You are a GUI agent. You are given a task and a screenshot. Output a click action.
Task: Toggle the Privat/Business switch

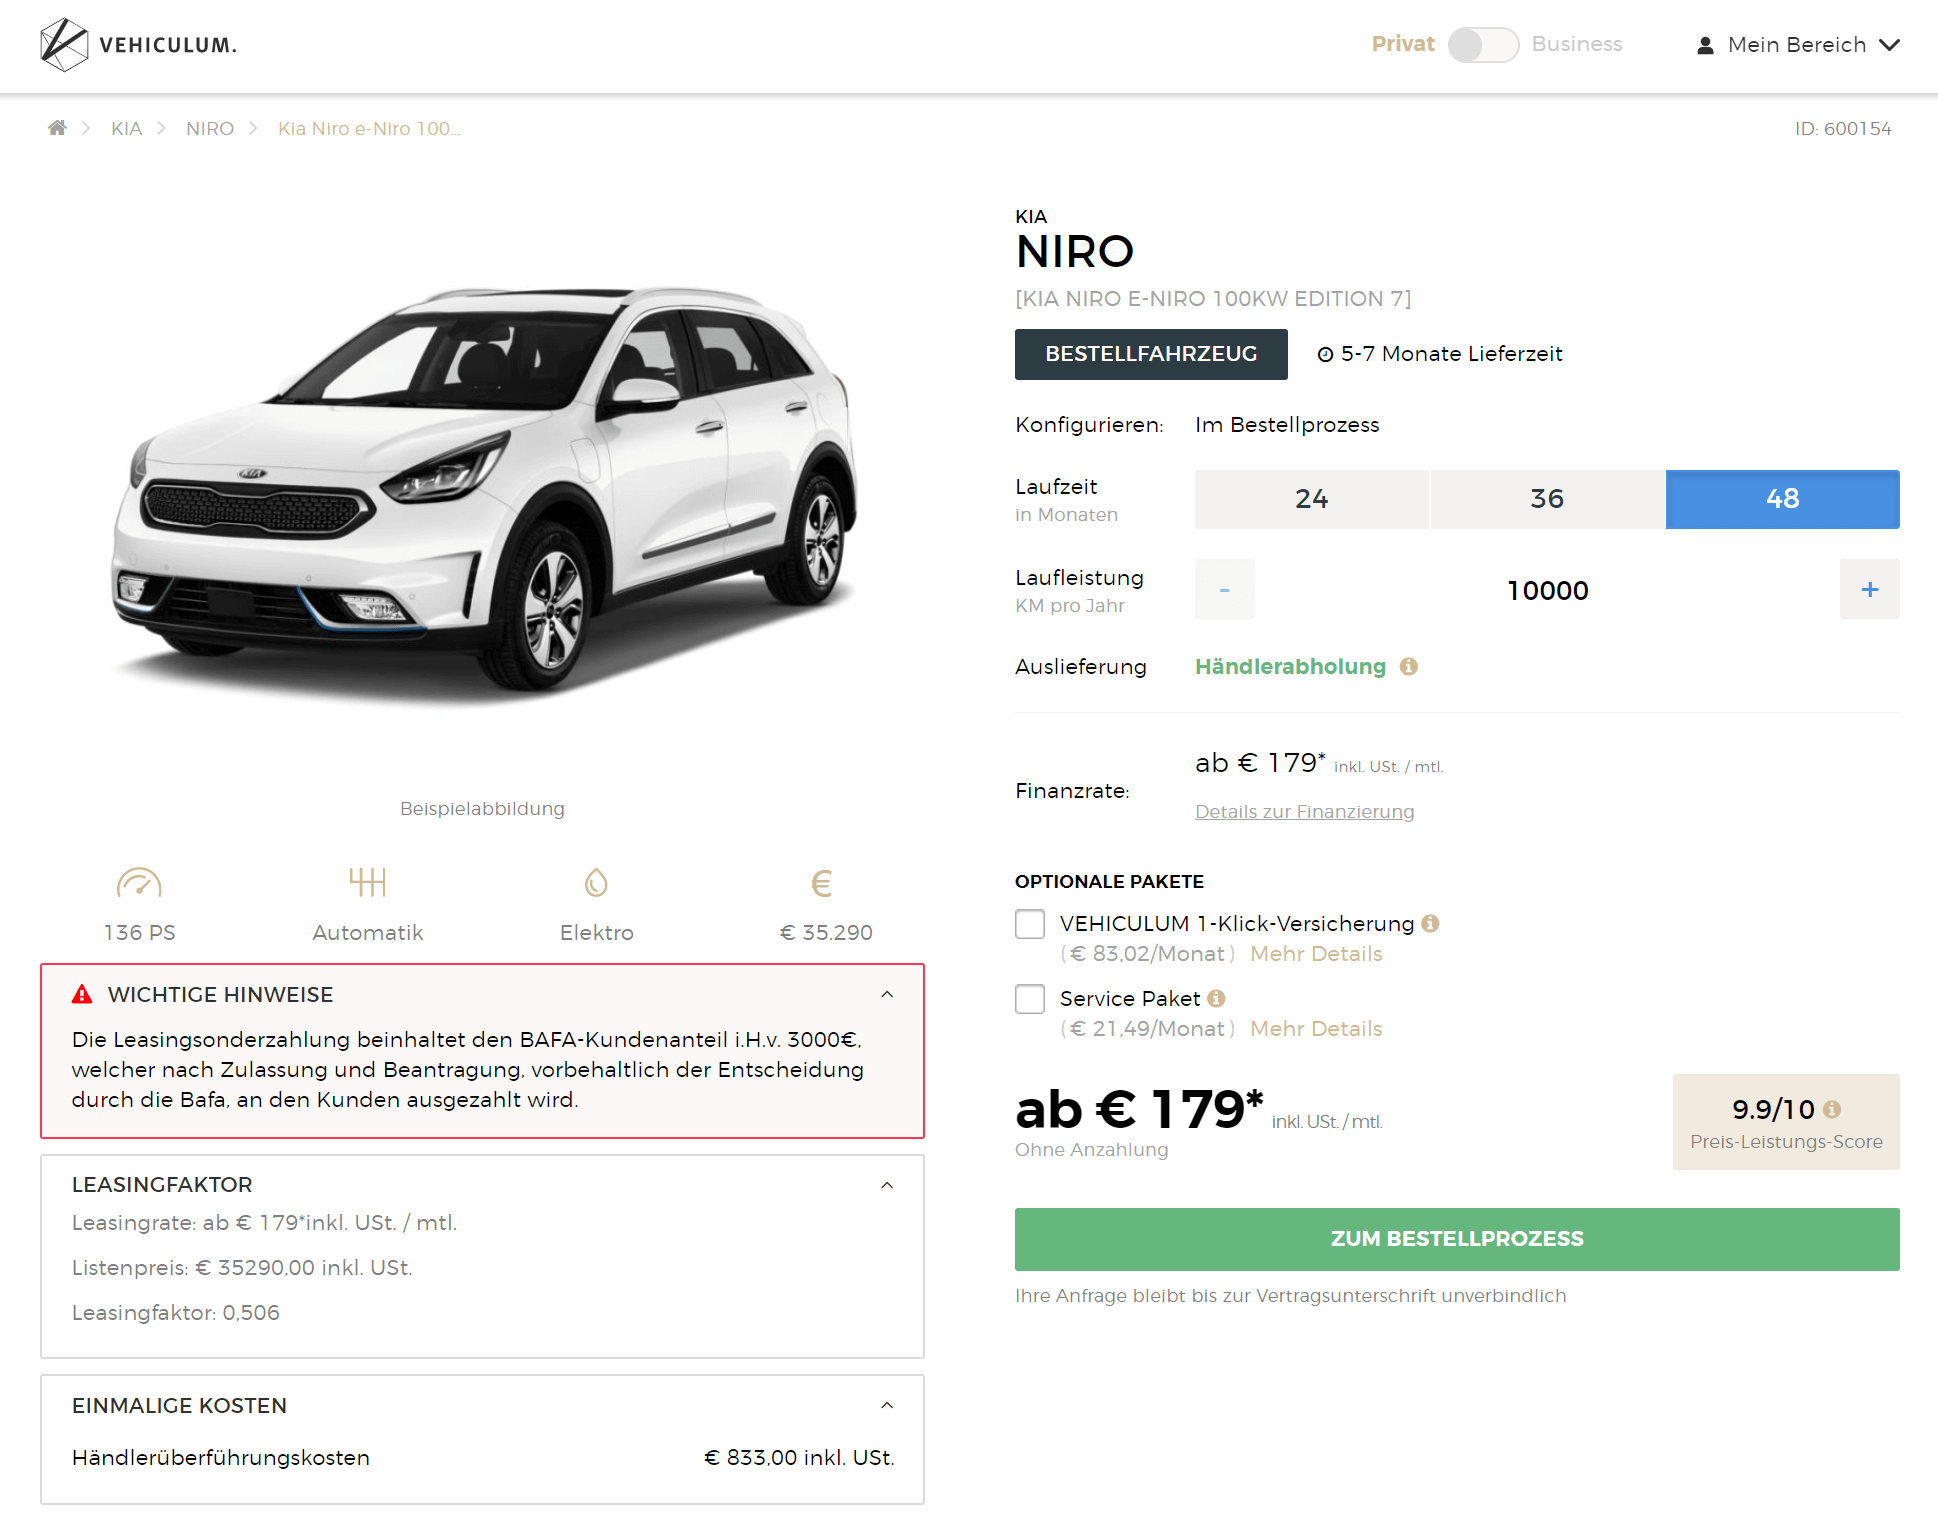click(1483, 45)
